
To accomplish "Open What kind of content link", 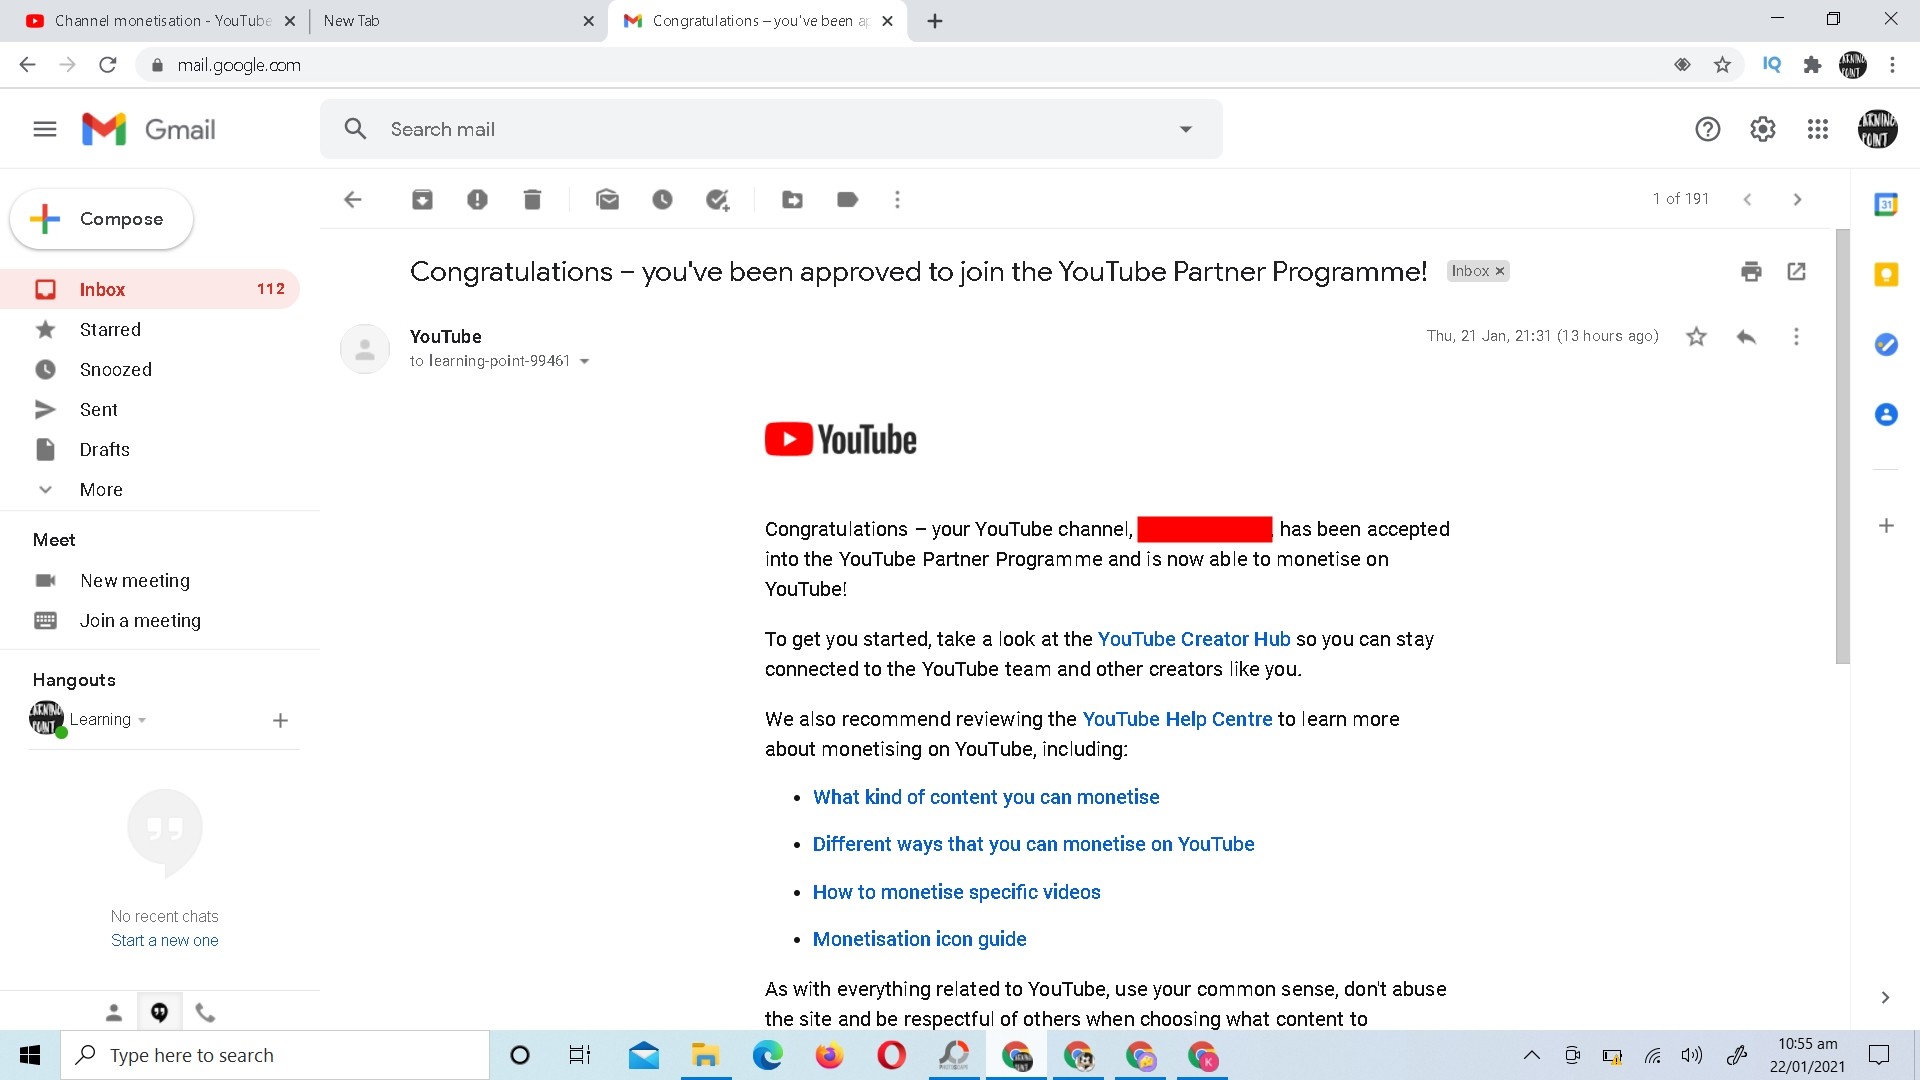I will pyautogui.click(x=985, y=797).
